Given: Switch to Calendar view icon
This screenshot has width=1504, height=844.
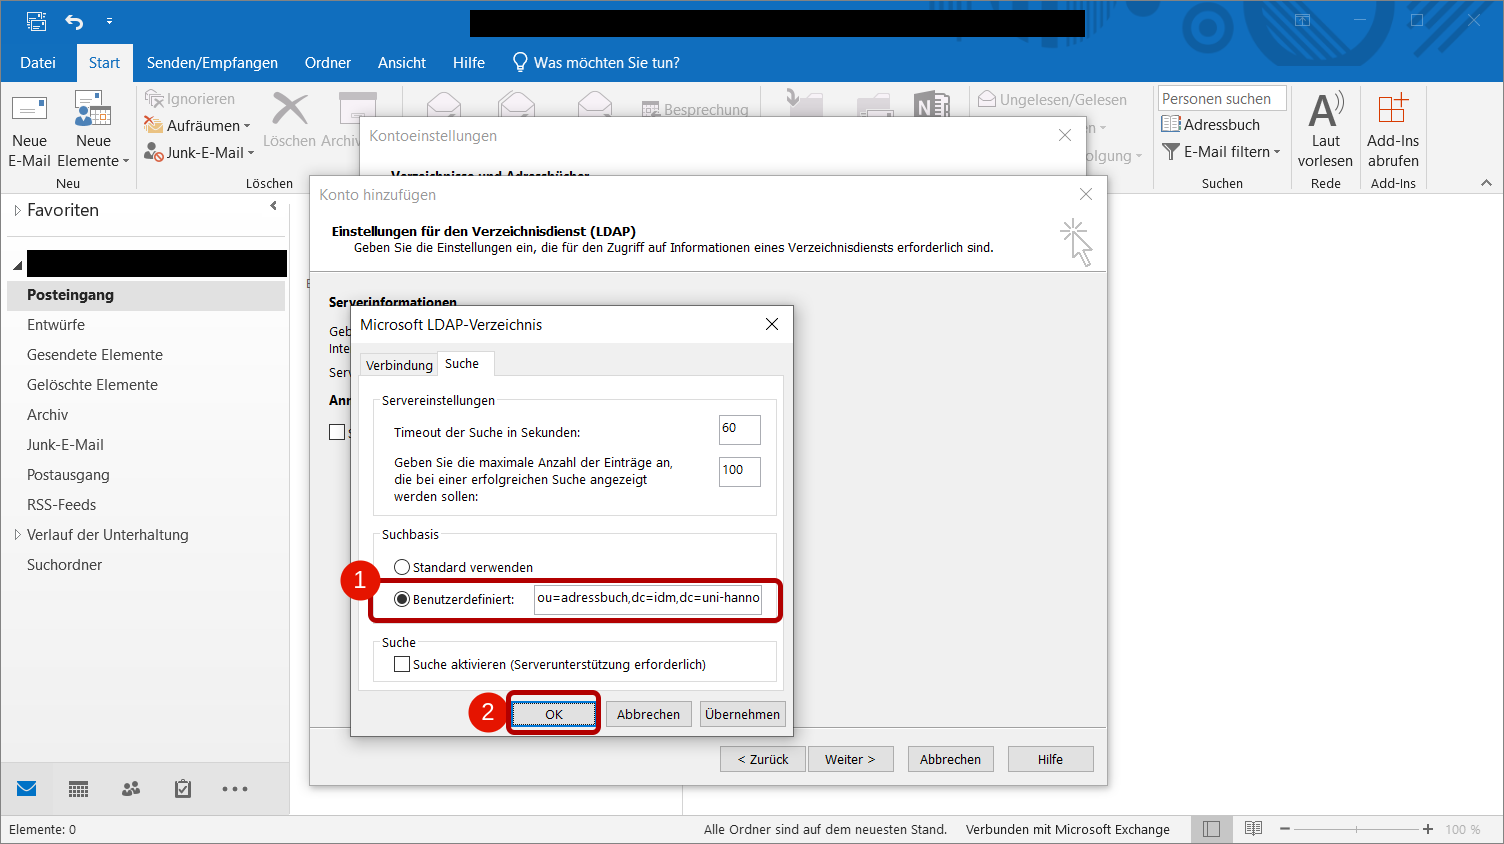Looking at the screenshot, I should [x=79, y=789].
